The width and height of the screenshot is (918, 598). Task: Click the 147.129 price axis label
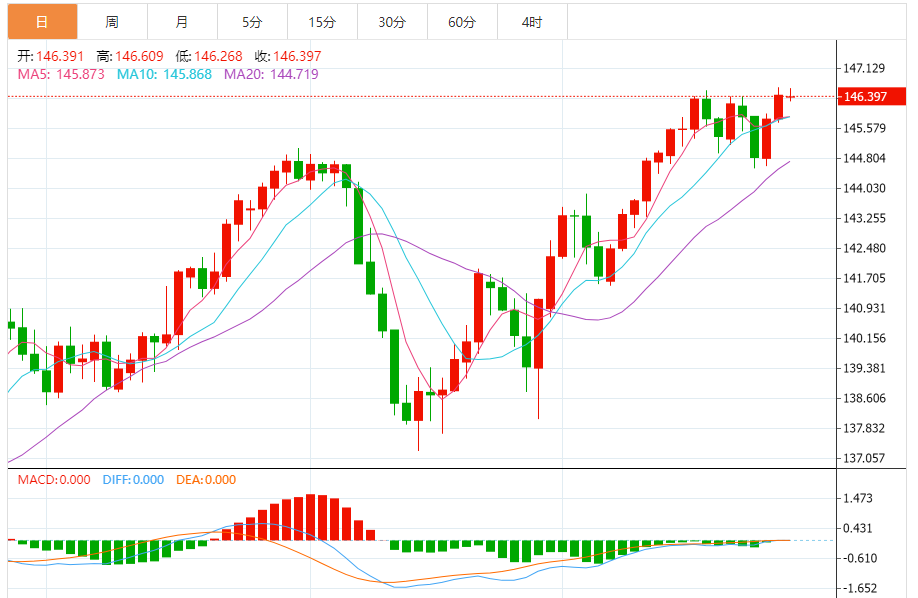click(x=864, y=69)
